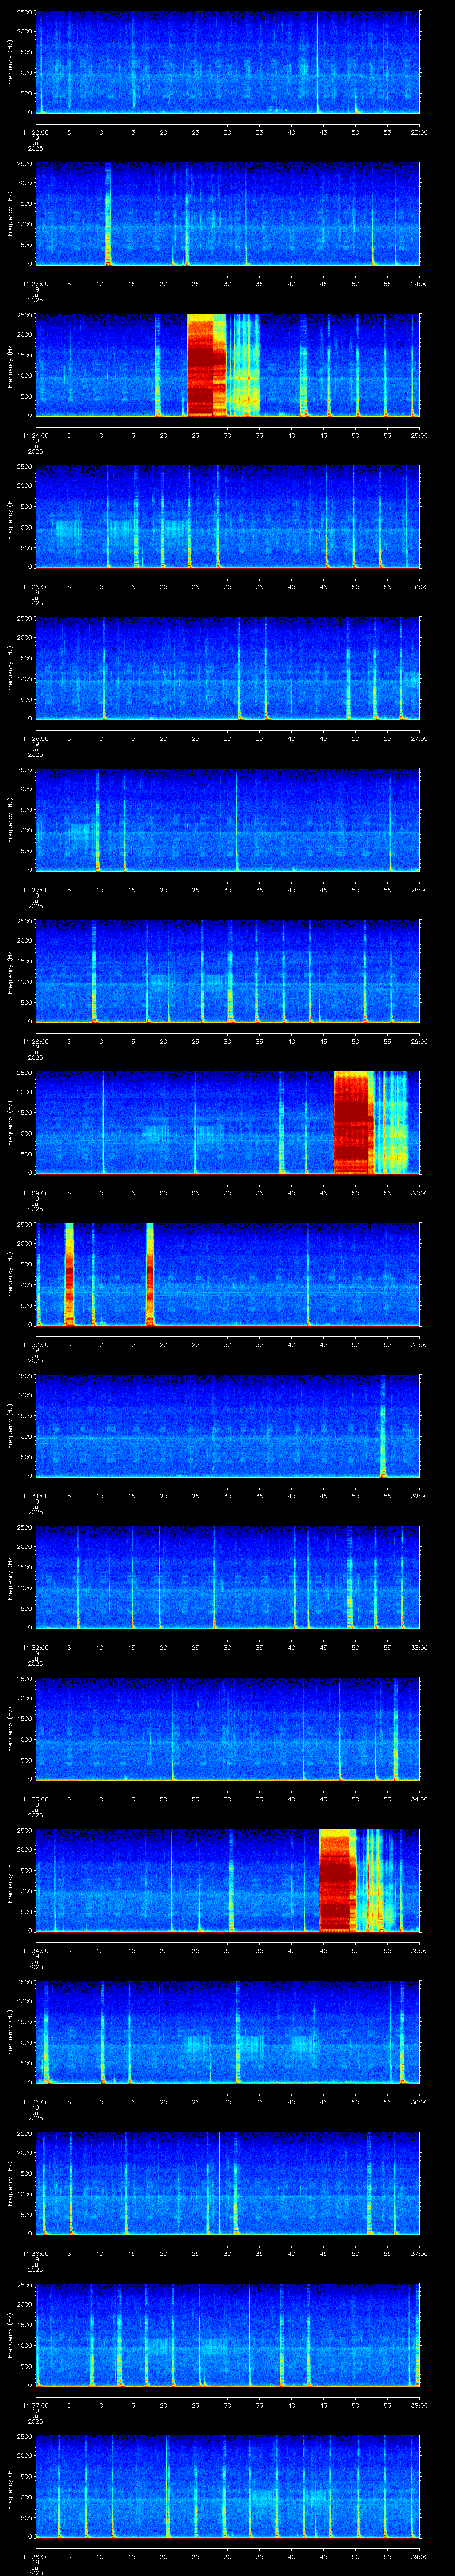This screenshot has height=2576, width=455.
Task: Select the "11:38:00" start time label
Action: pyautogui.click(x=35, y=2556)
